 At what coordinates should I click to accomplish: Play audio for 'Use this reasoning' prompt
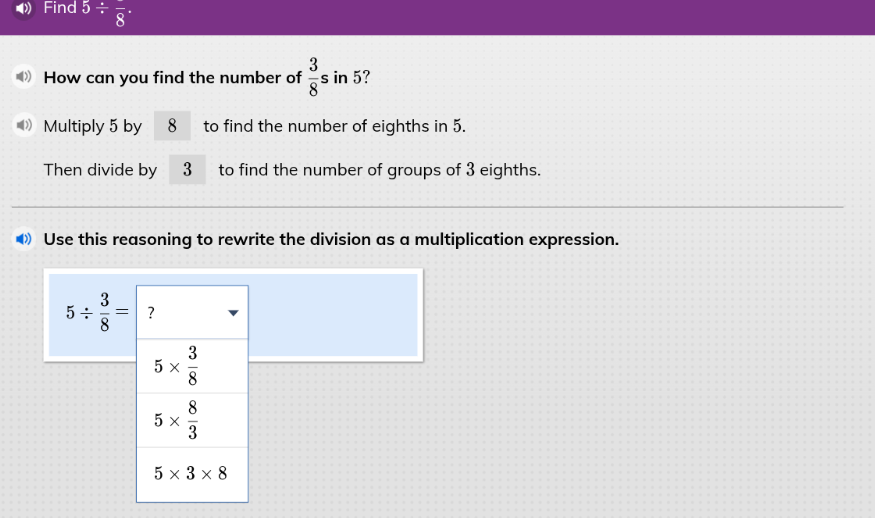[23, 239]
